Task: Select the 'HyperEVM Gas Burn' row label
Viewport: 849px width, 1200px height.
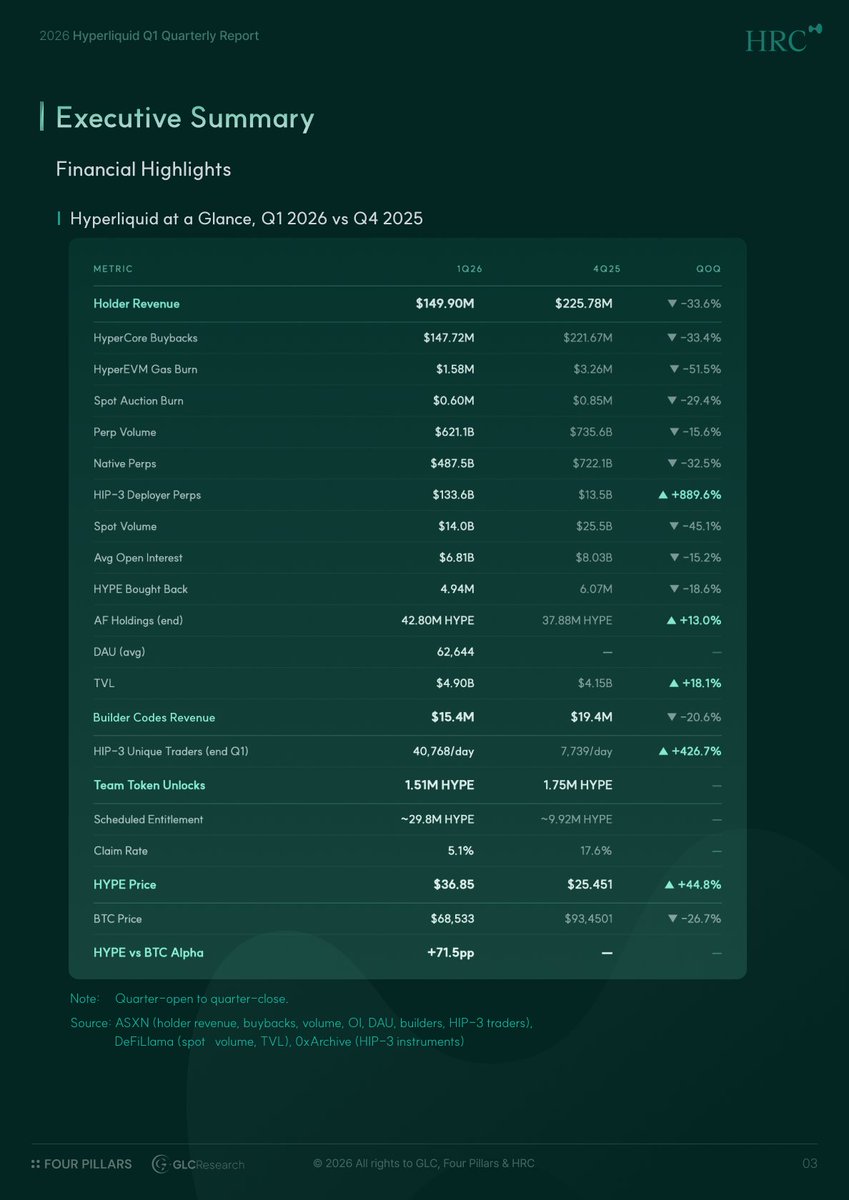Action: (145, 369)
